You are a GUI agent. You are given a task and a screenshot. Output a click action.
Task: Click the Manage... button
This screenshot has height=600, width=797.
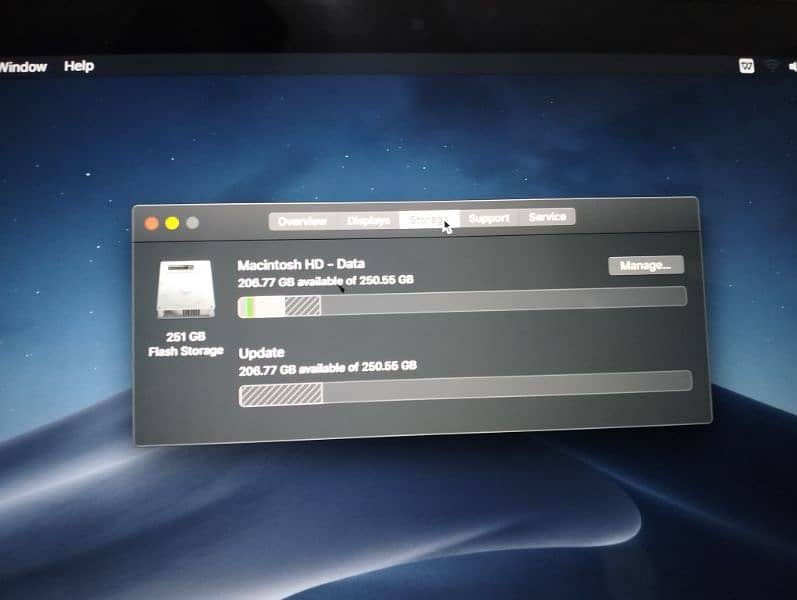pyautogui.click(x=646, y=265)
